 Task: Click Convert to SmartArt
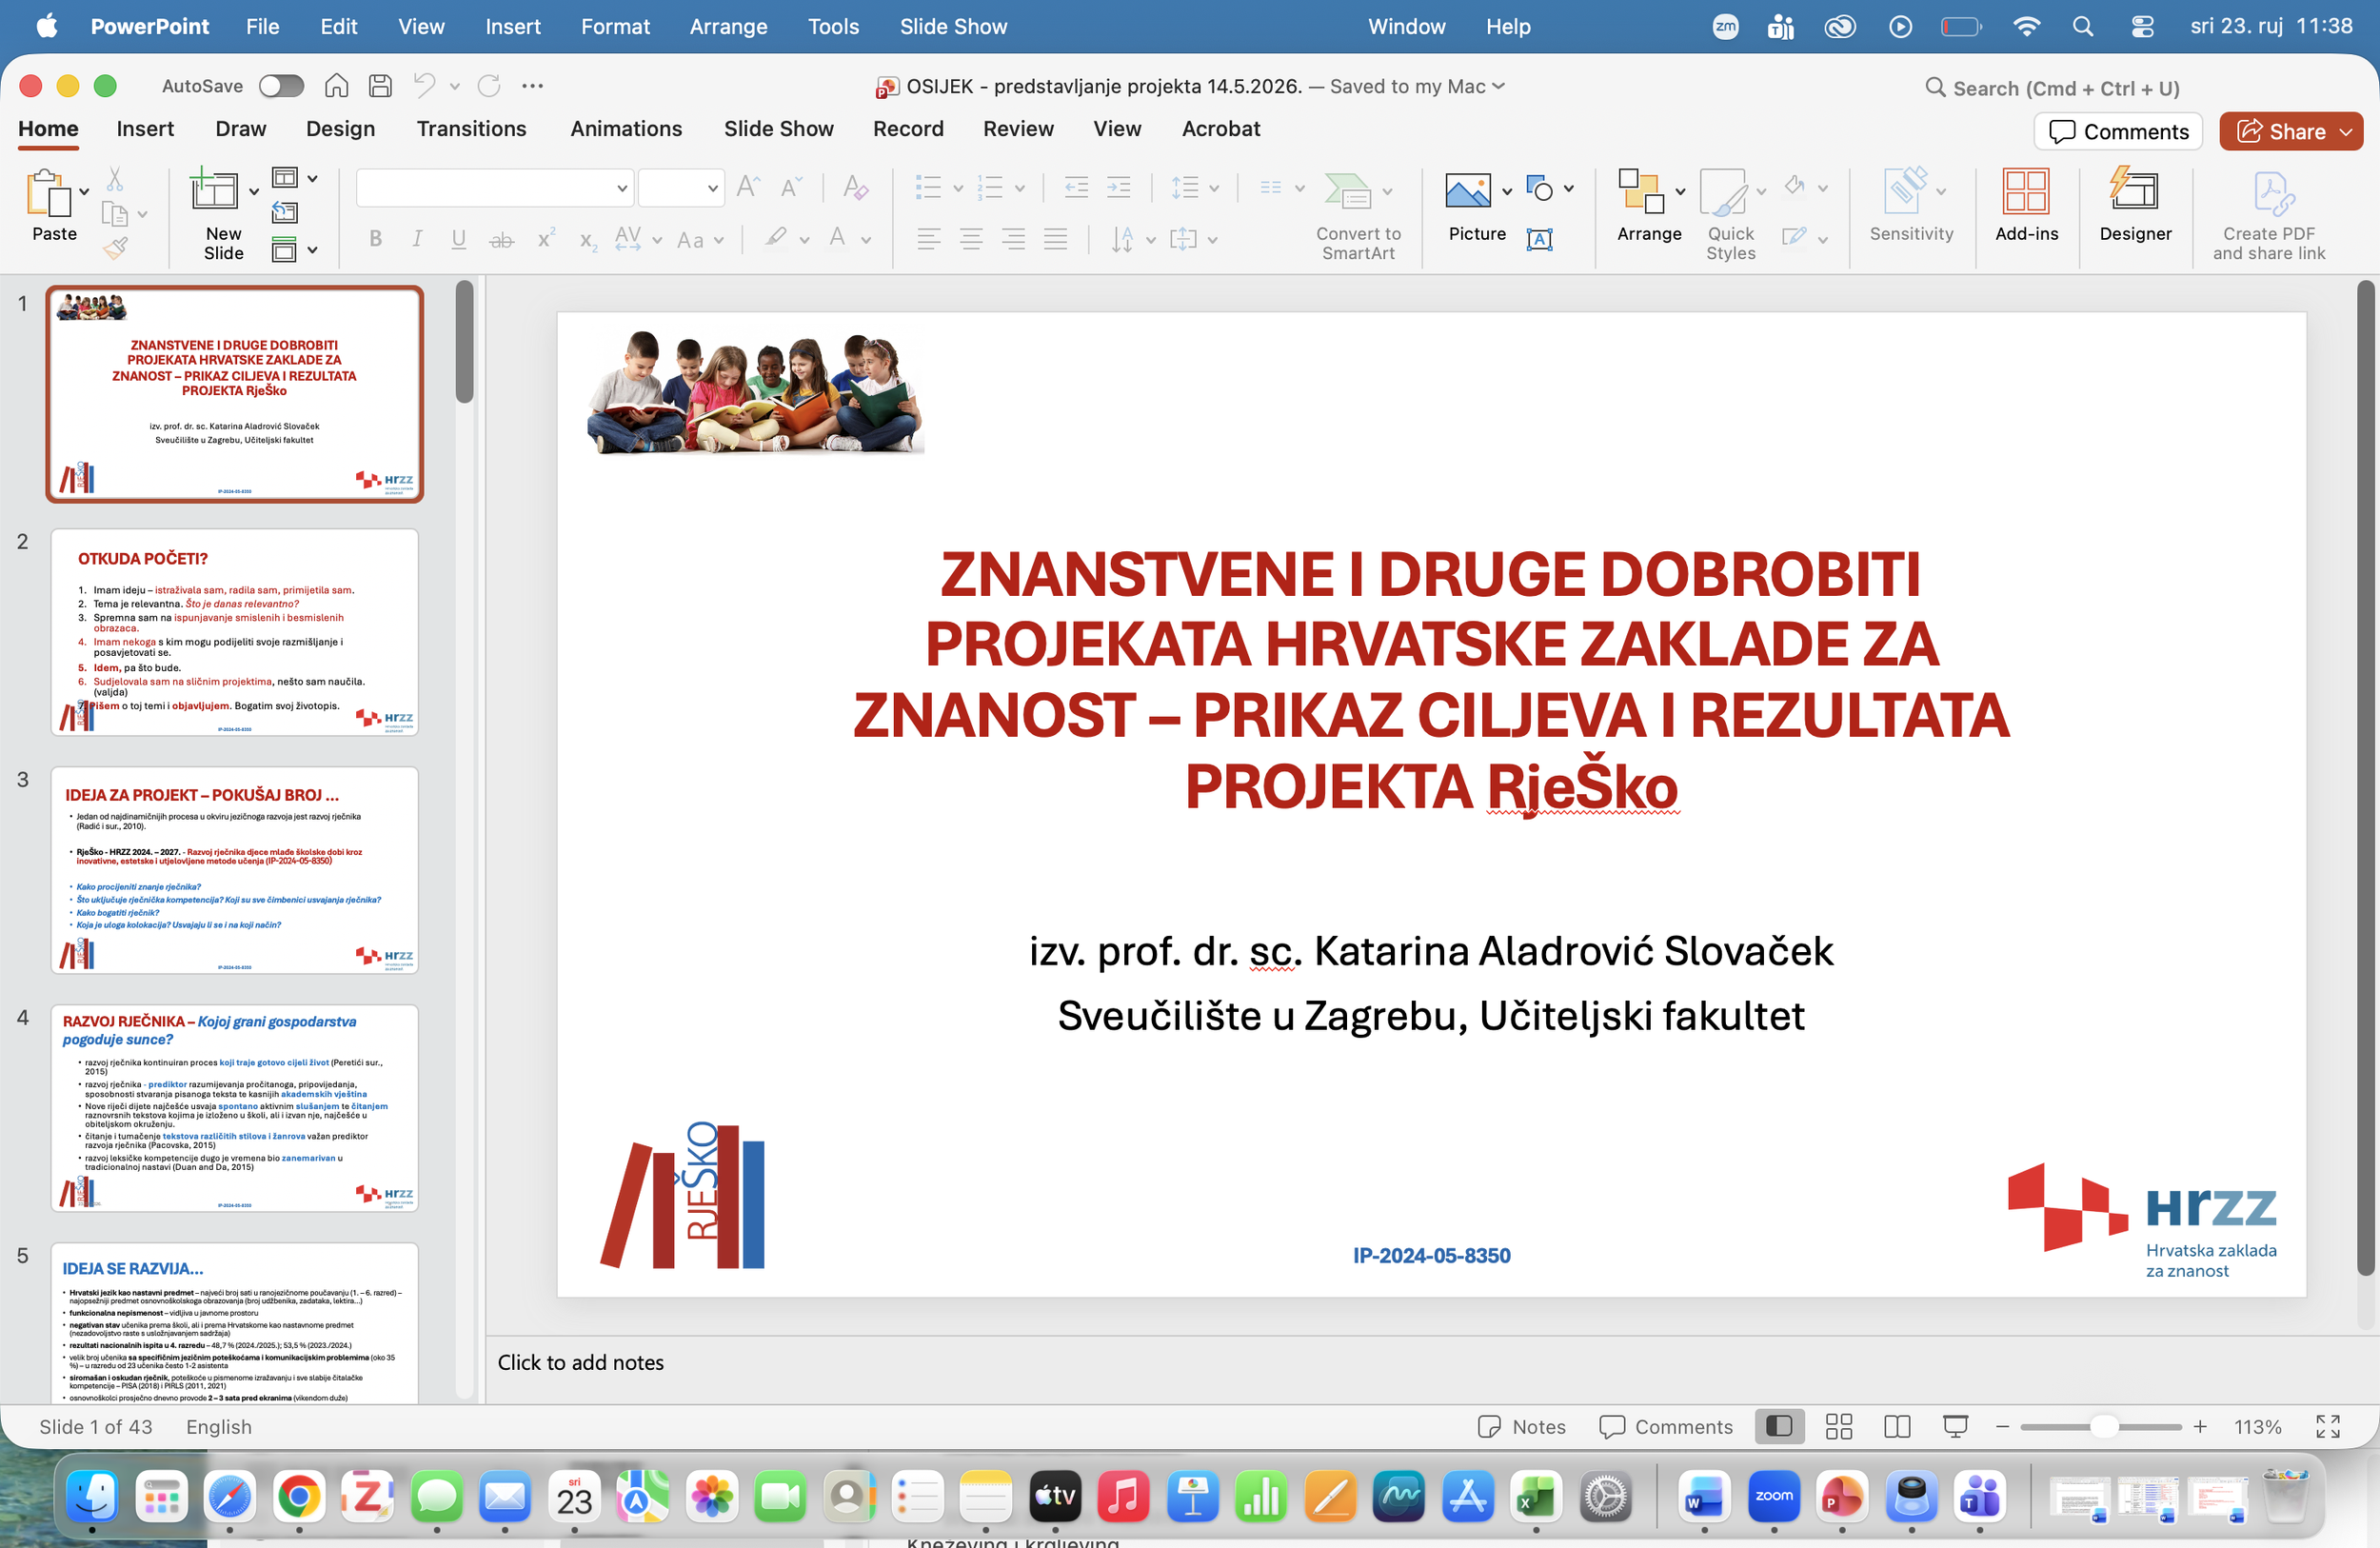click(1358, 214)
